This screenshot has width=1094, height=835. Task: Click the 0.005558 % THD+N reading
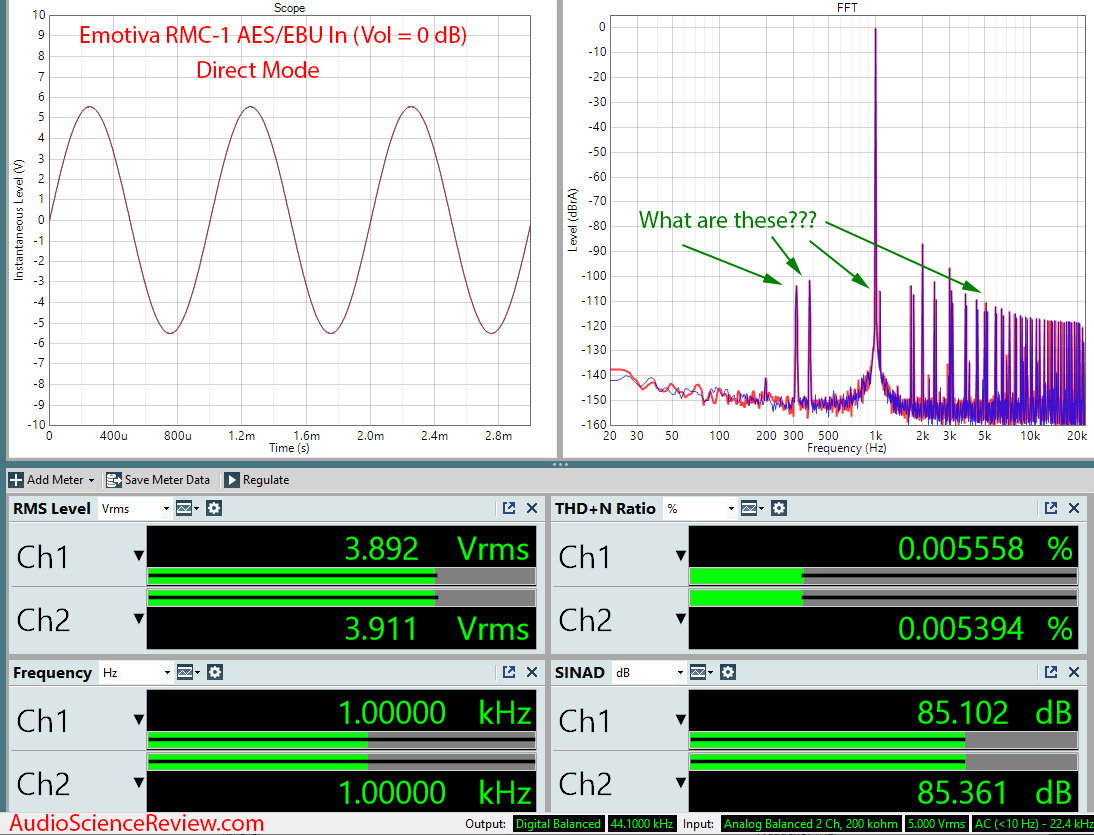pyautogui.click(x=985, y=549)
